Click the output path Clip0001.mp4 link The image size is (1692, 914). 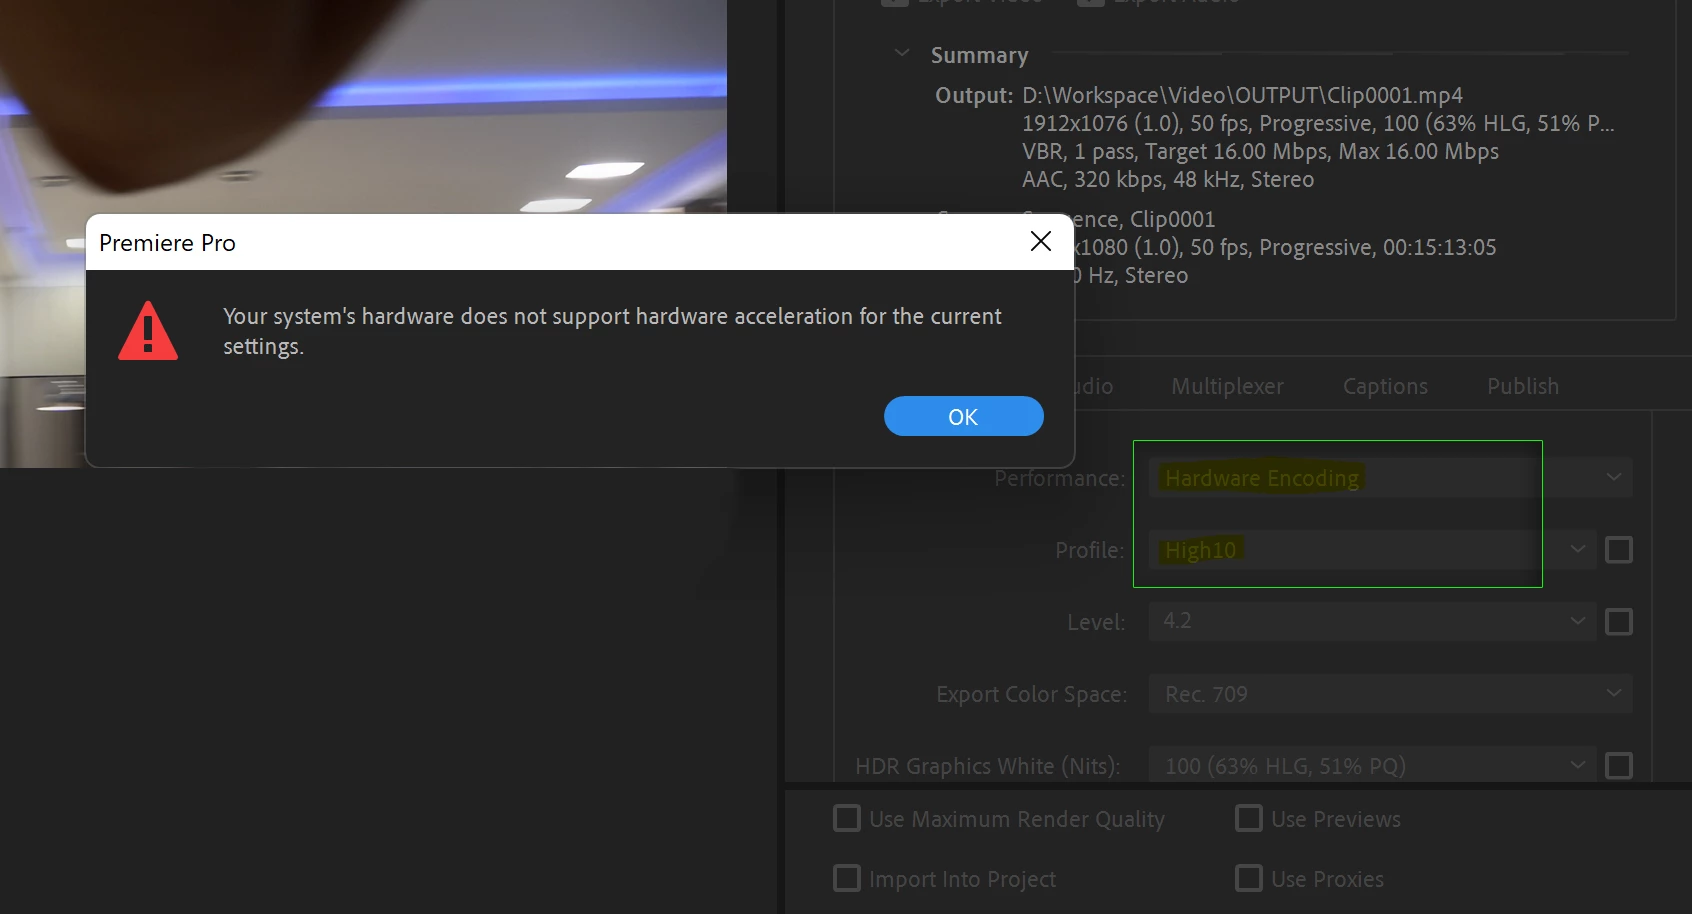tap(1242, 95)
